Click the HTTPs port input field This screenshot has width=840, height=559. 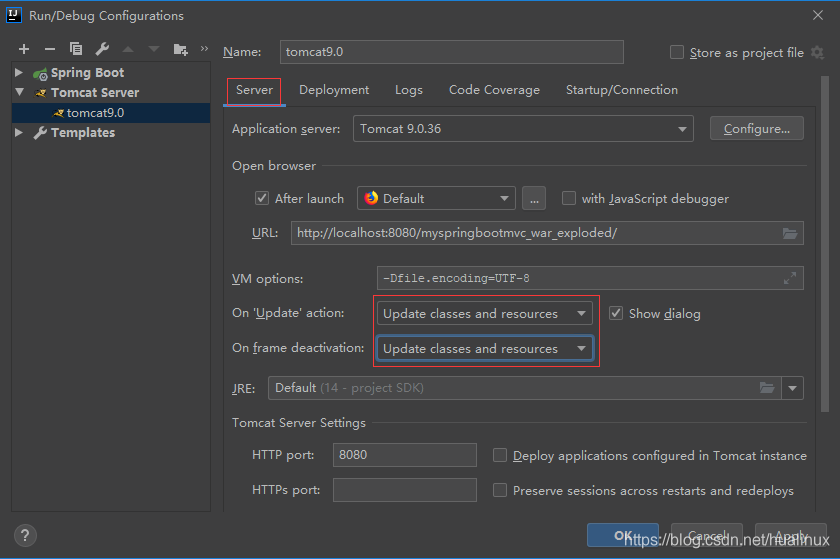404,490
